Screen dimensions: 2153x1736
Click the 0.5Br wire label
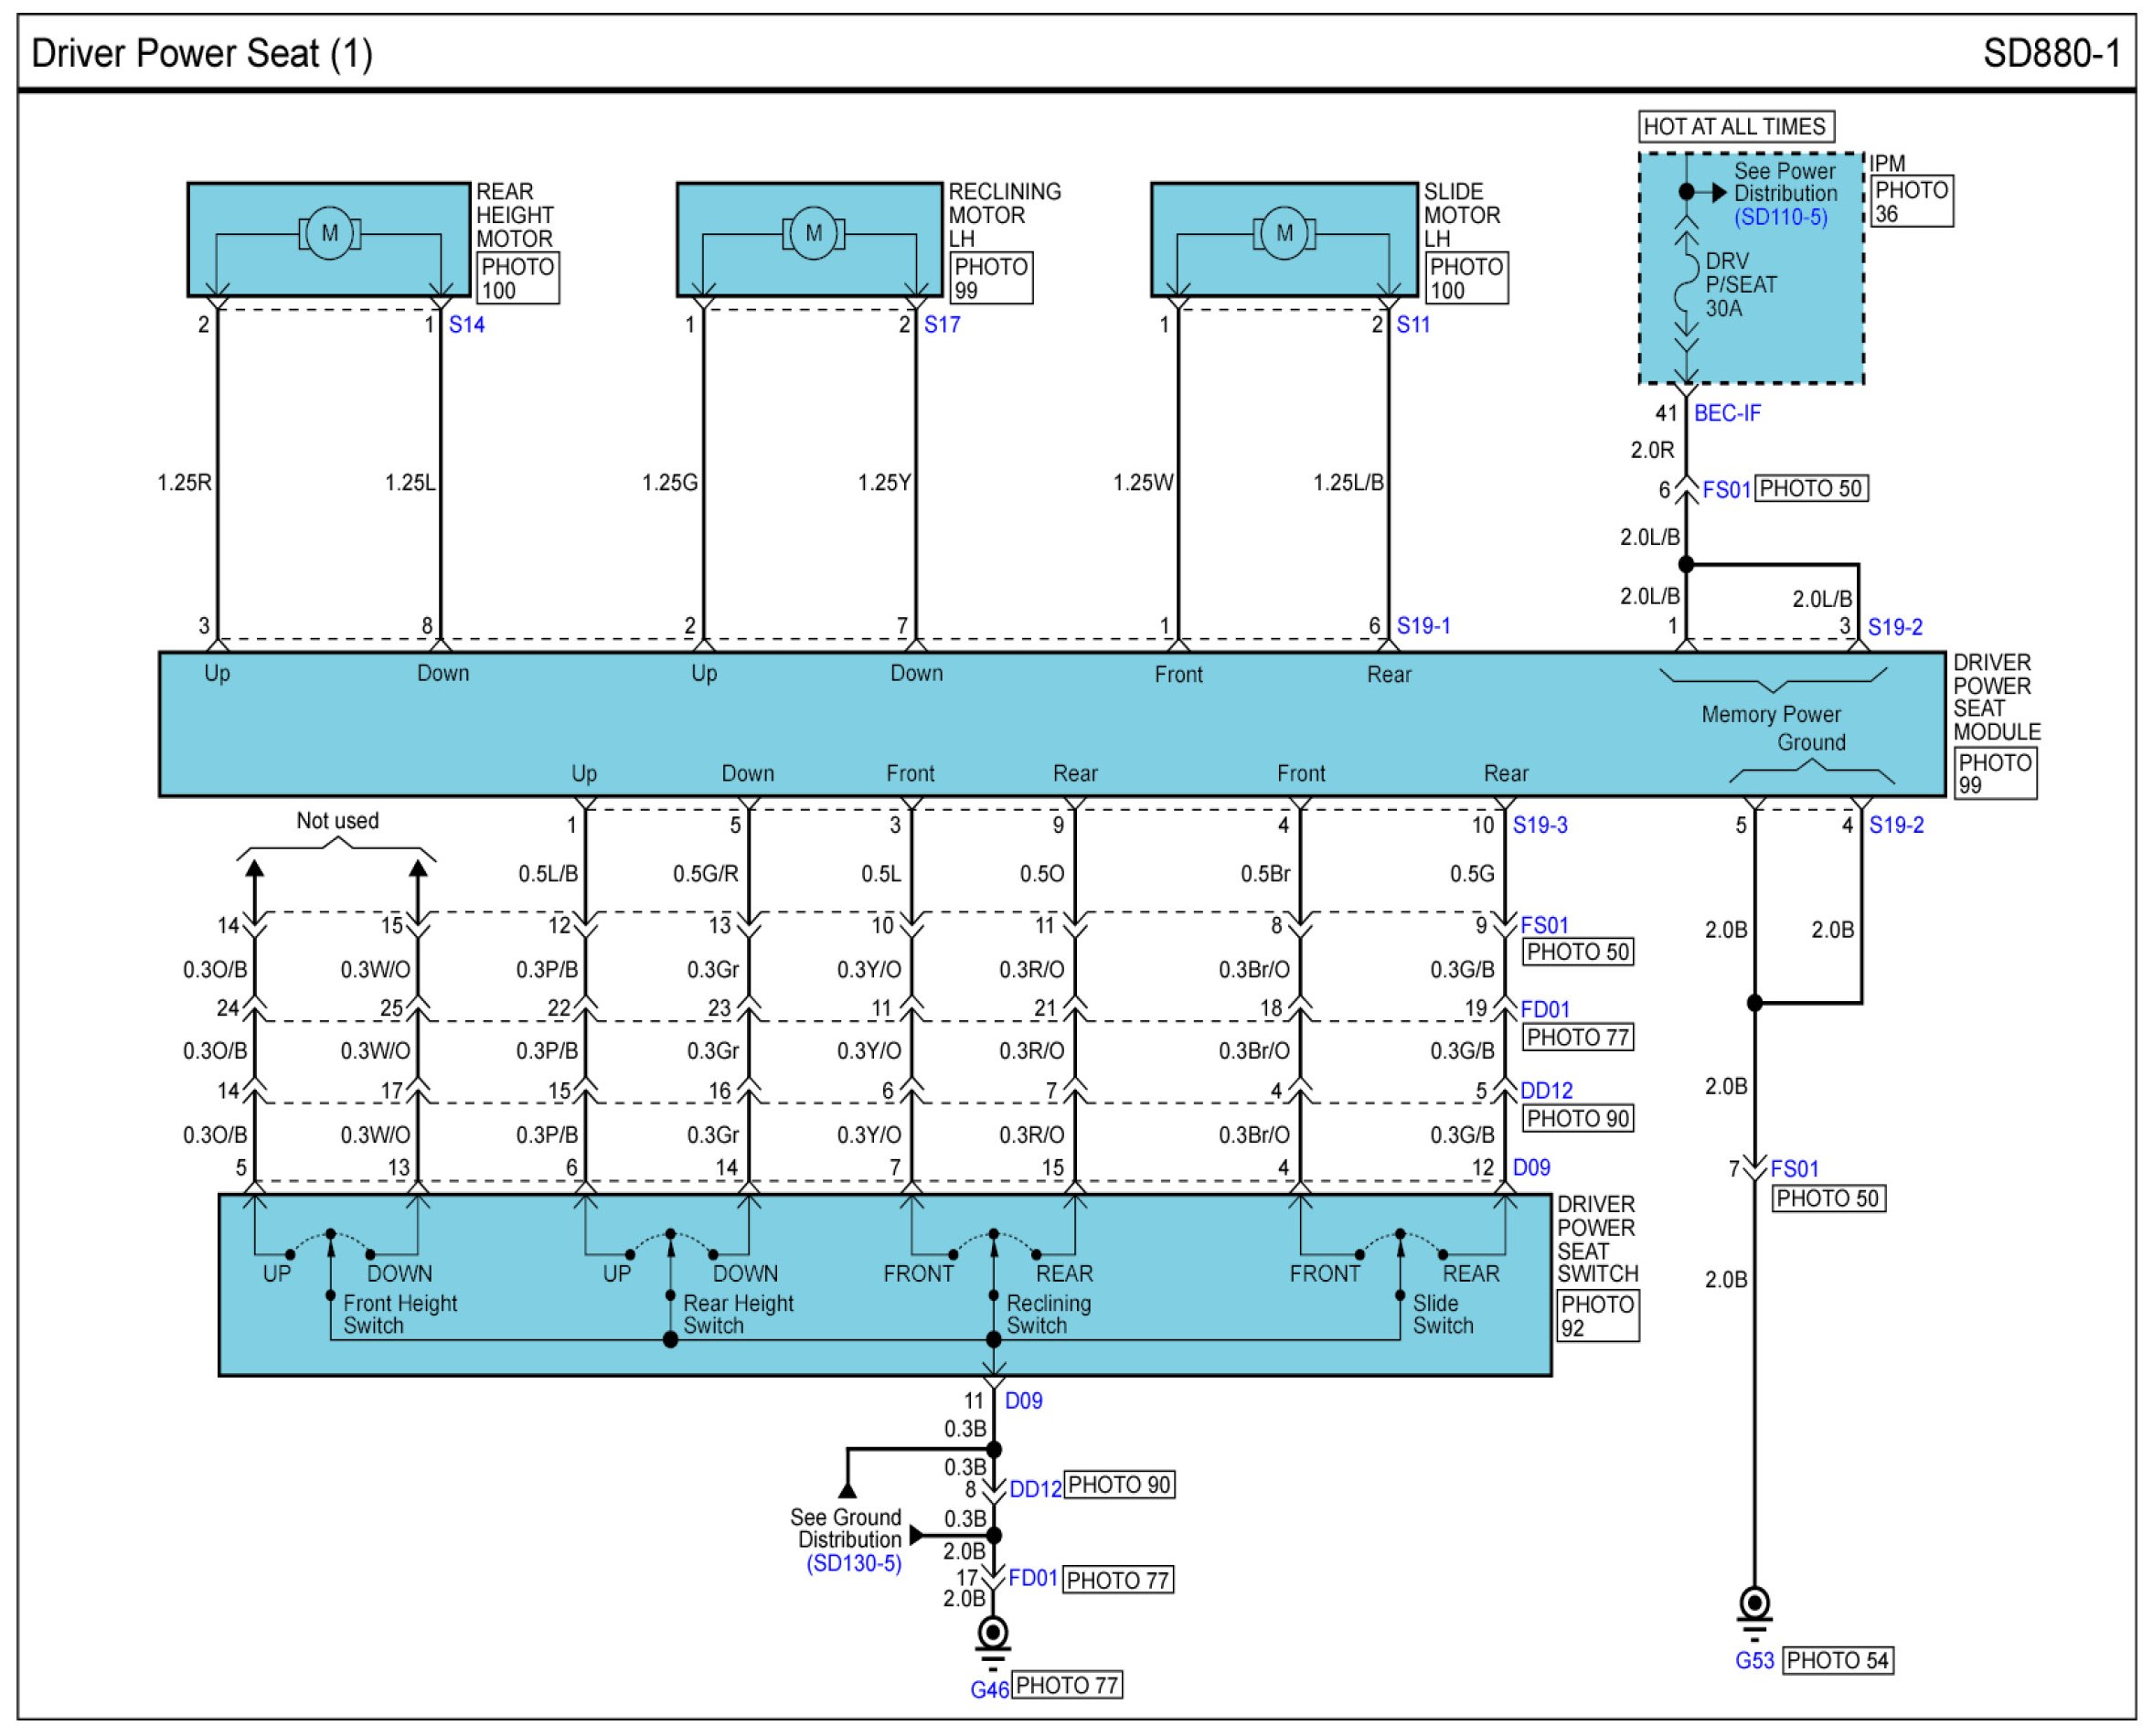pos(1265,874)
